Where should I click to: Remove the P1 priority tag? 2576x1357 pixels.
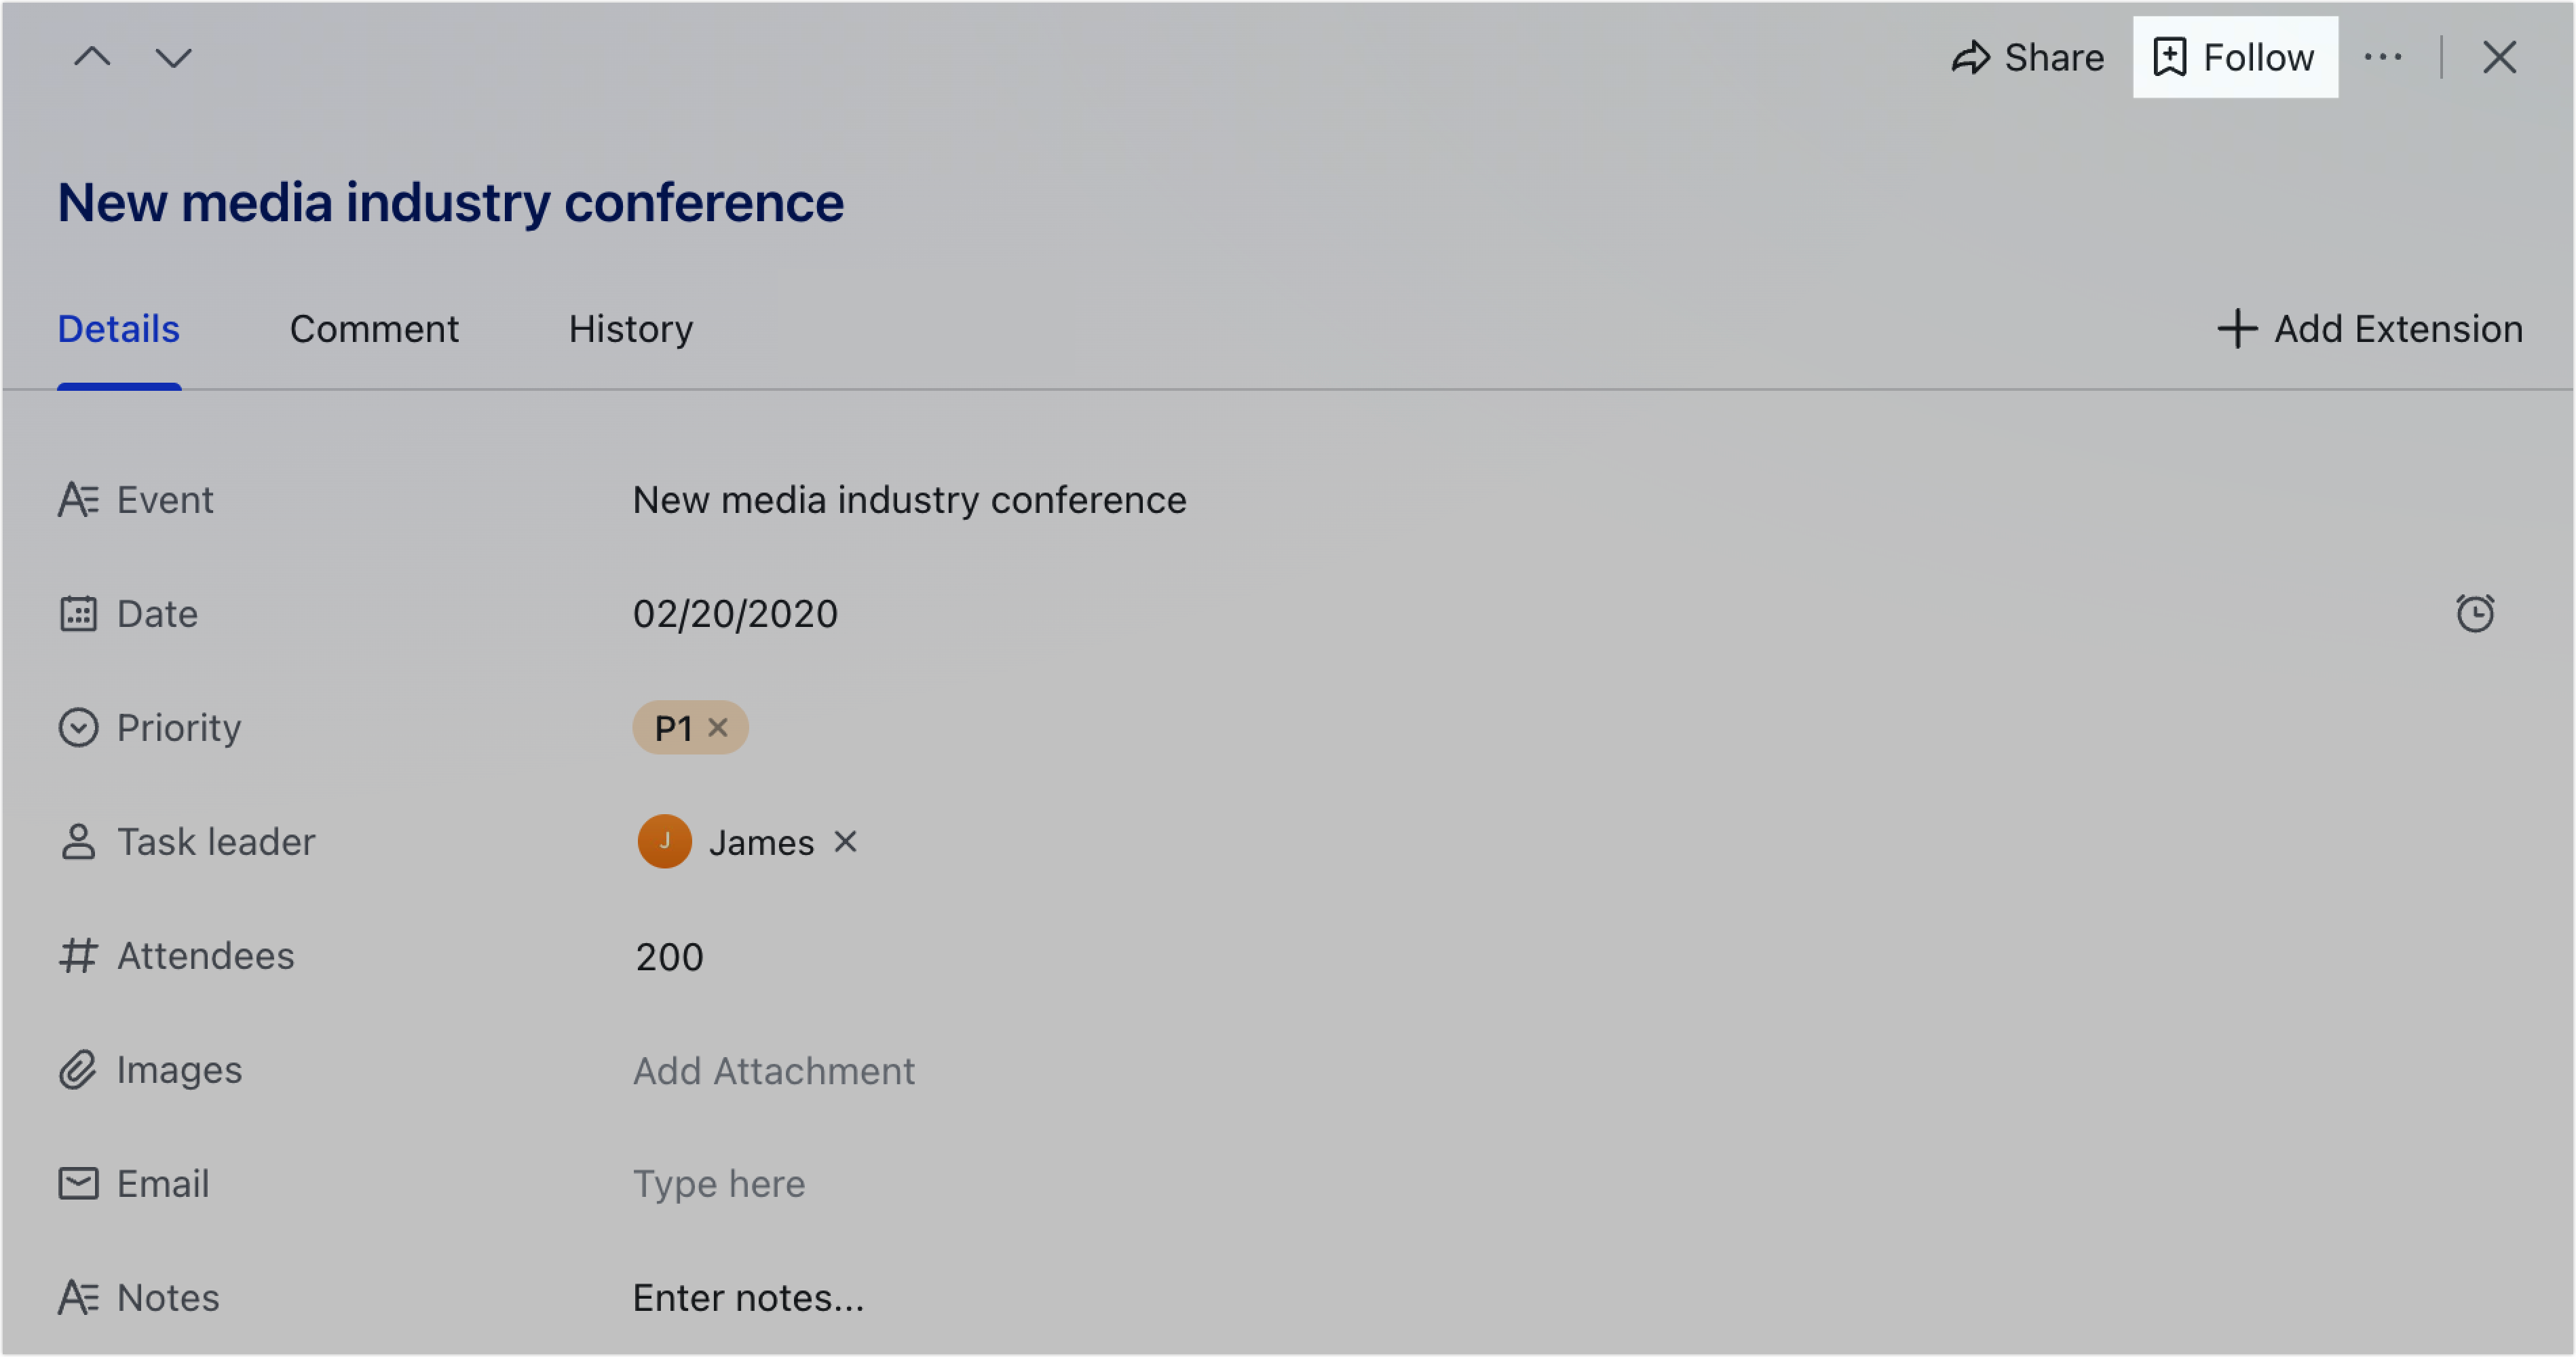(718, 727)
